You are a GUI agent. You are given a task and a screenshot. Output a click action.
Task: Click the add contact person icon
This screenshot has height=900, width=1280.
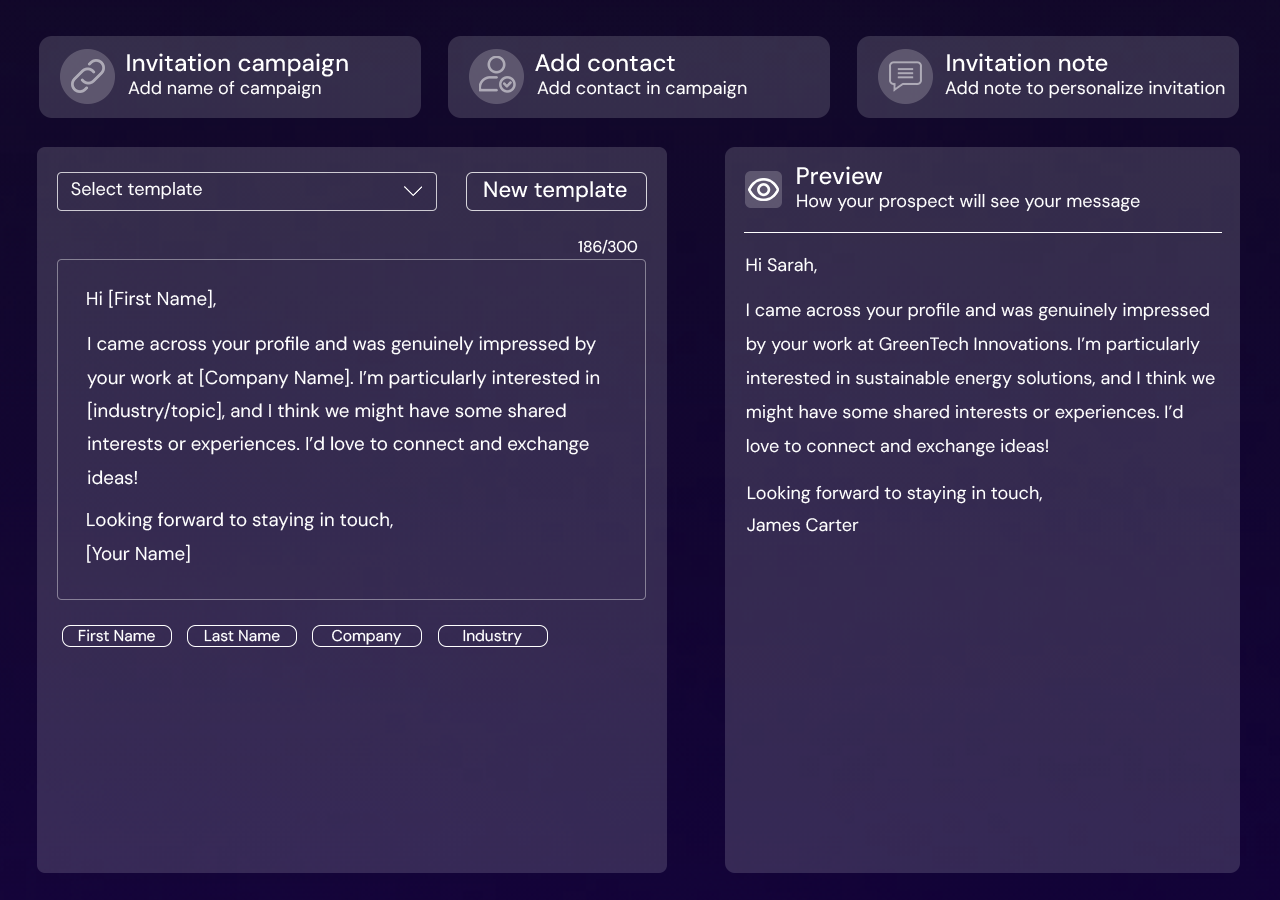click(496, 77)
